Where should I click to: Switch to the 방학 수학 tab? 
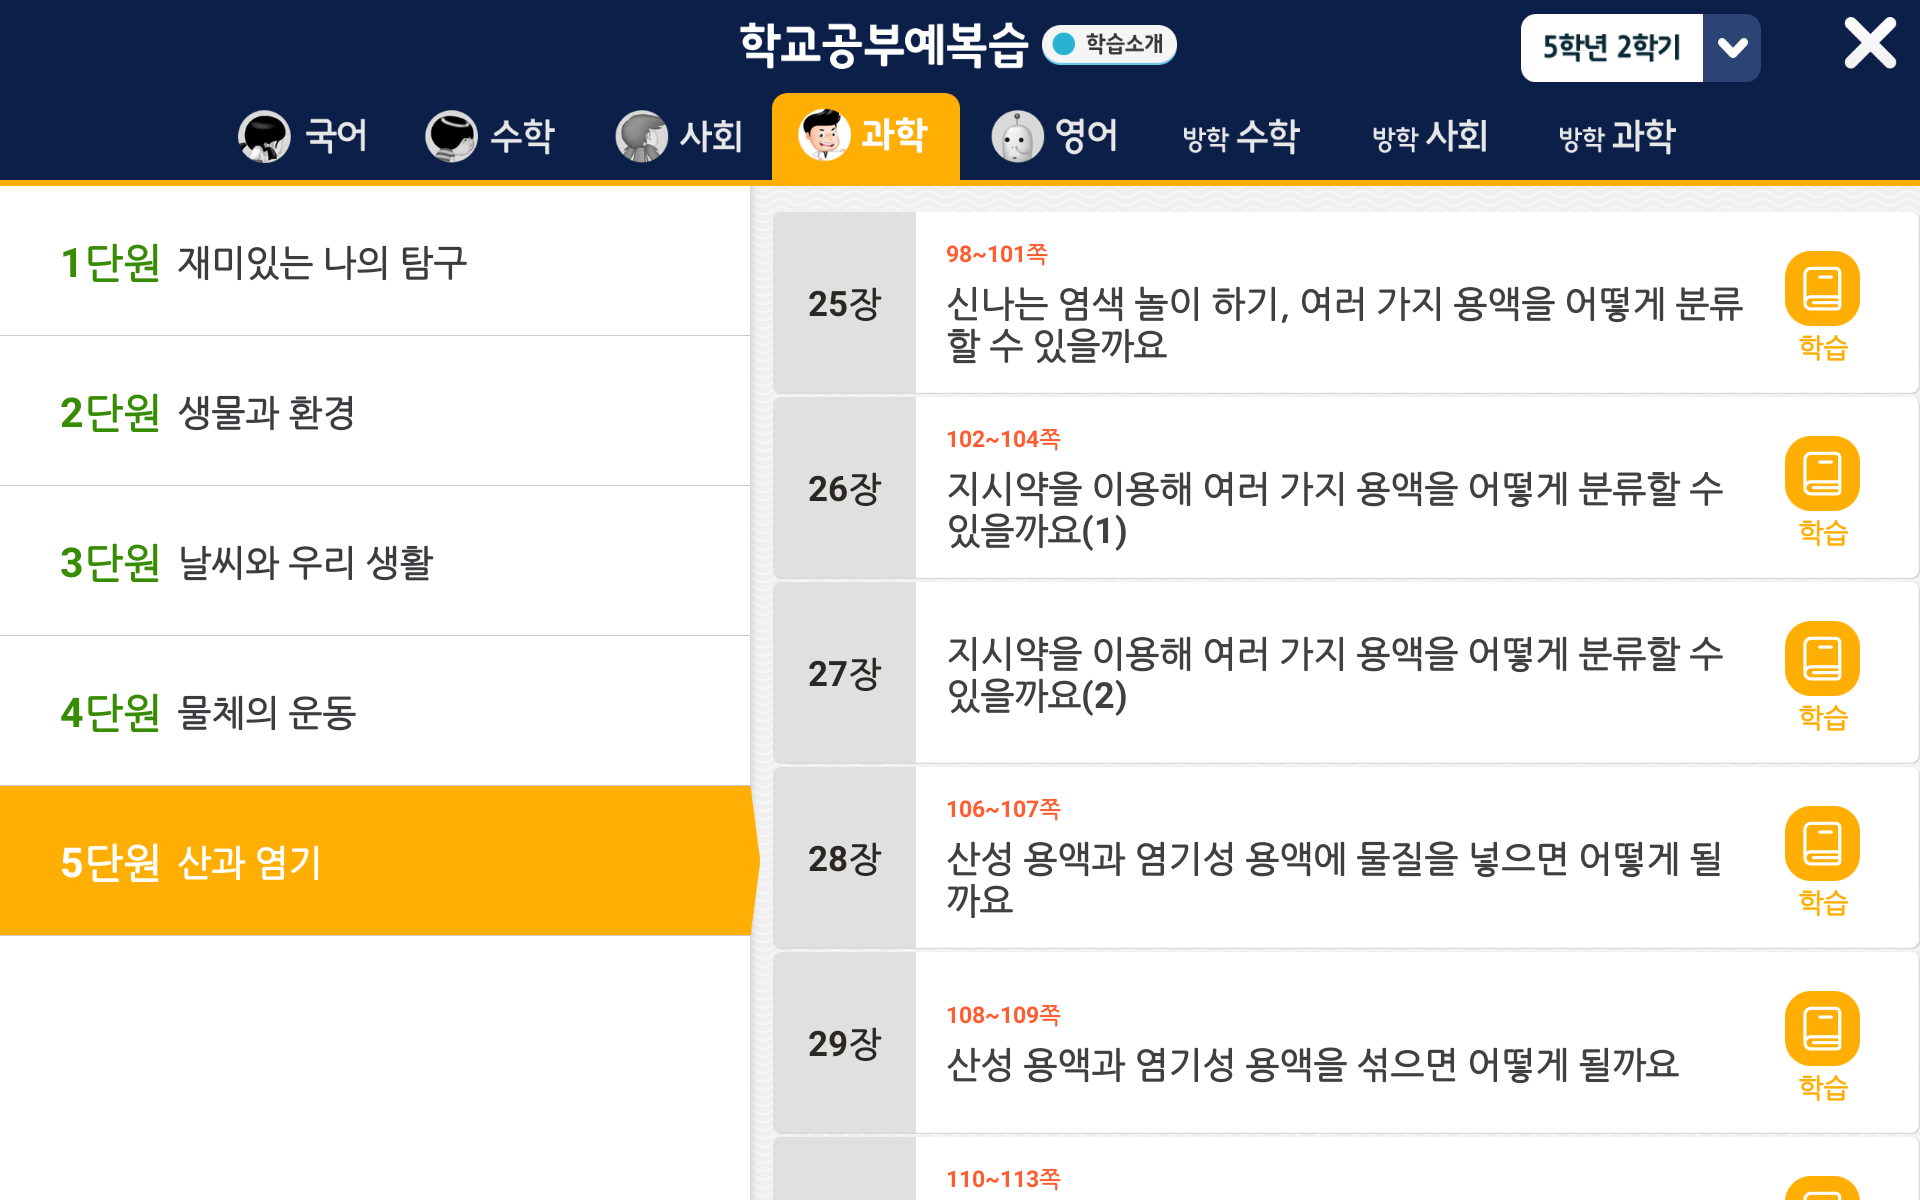pos(1241,136)
